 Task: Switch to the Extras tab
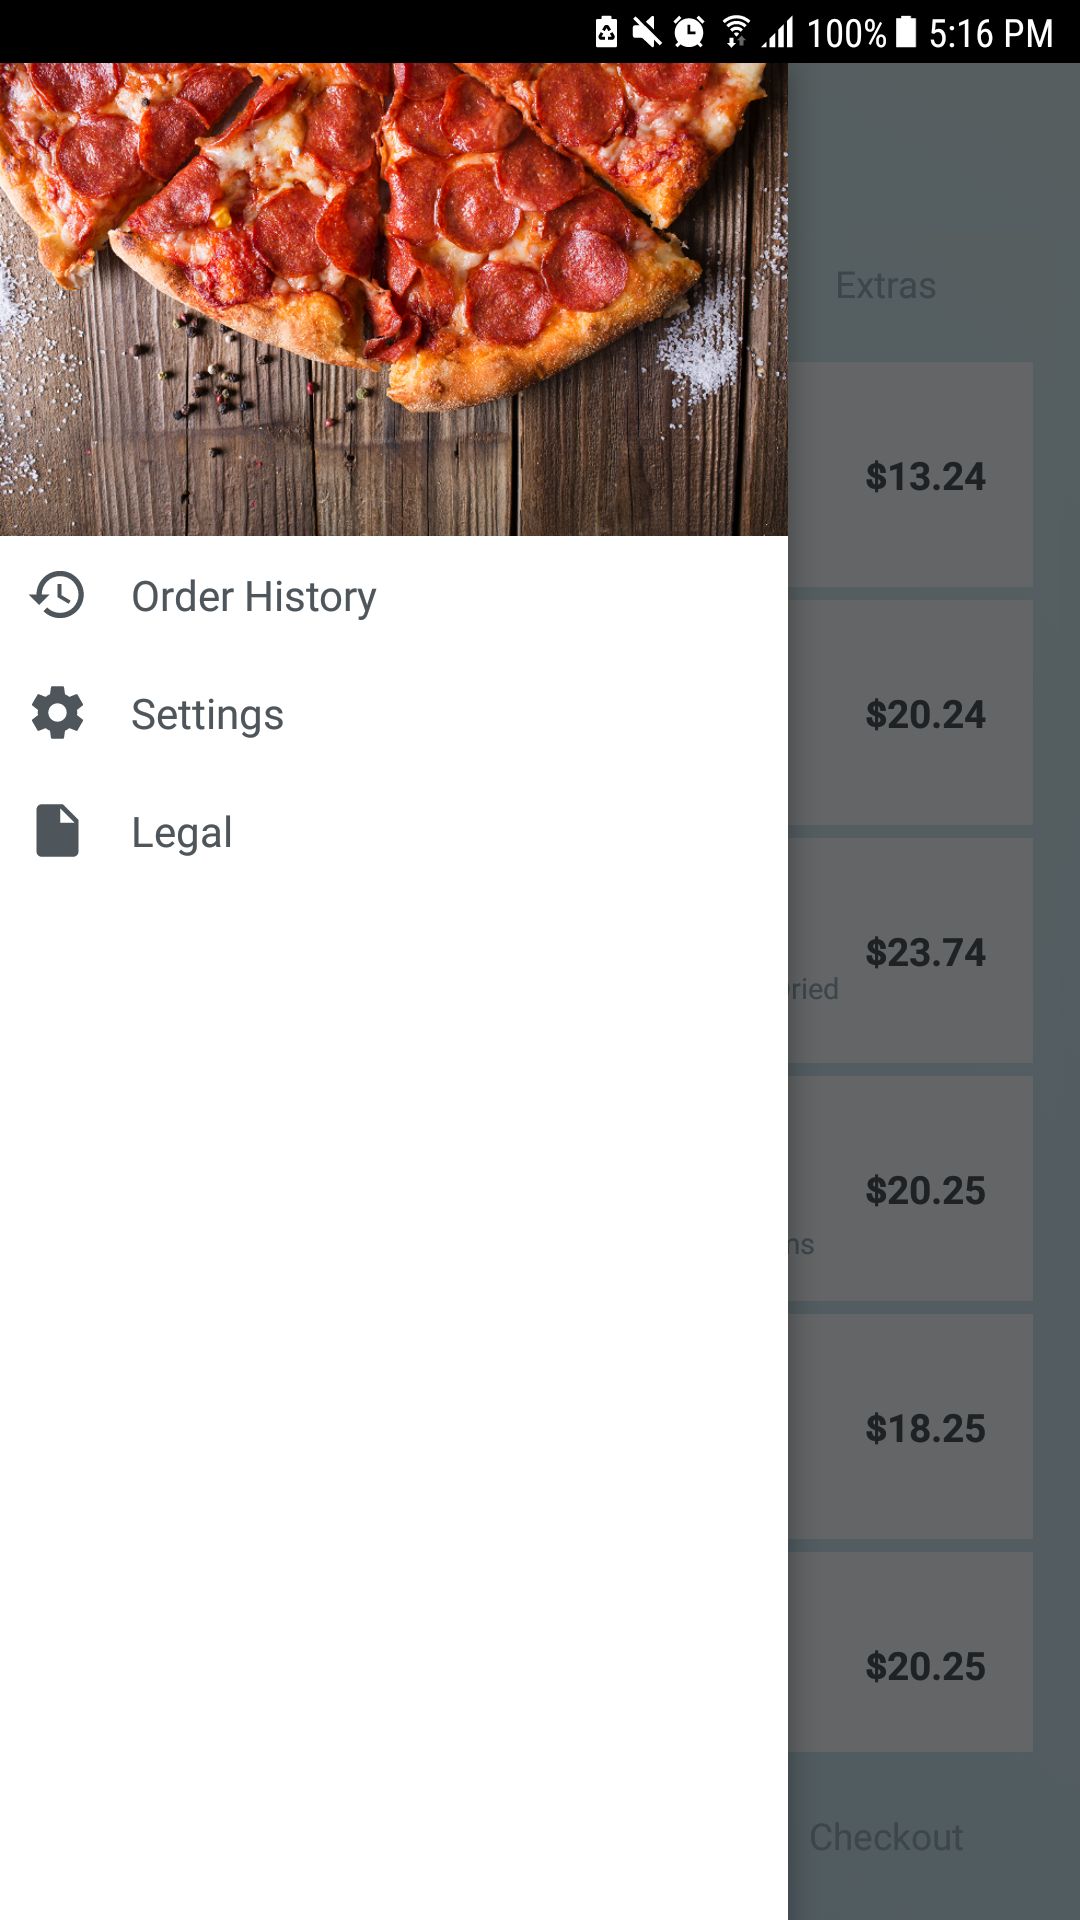pyautogui.click(x=886, y=286)
